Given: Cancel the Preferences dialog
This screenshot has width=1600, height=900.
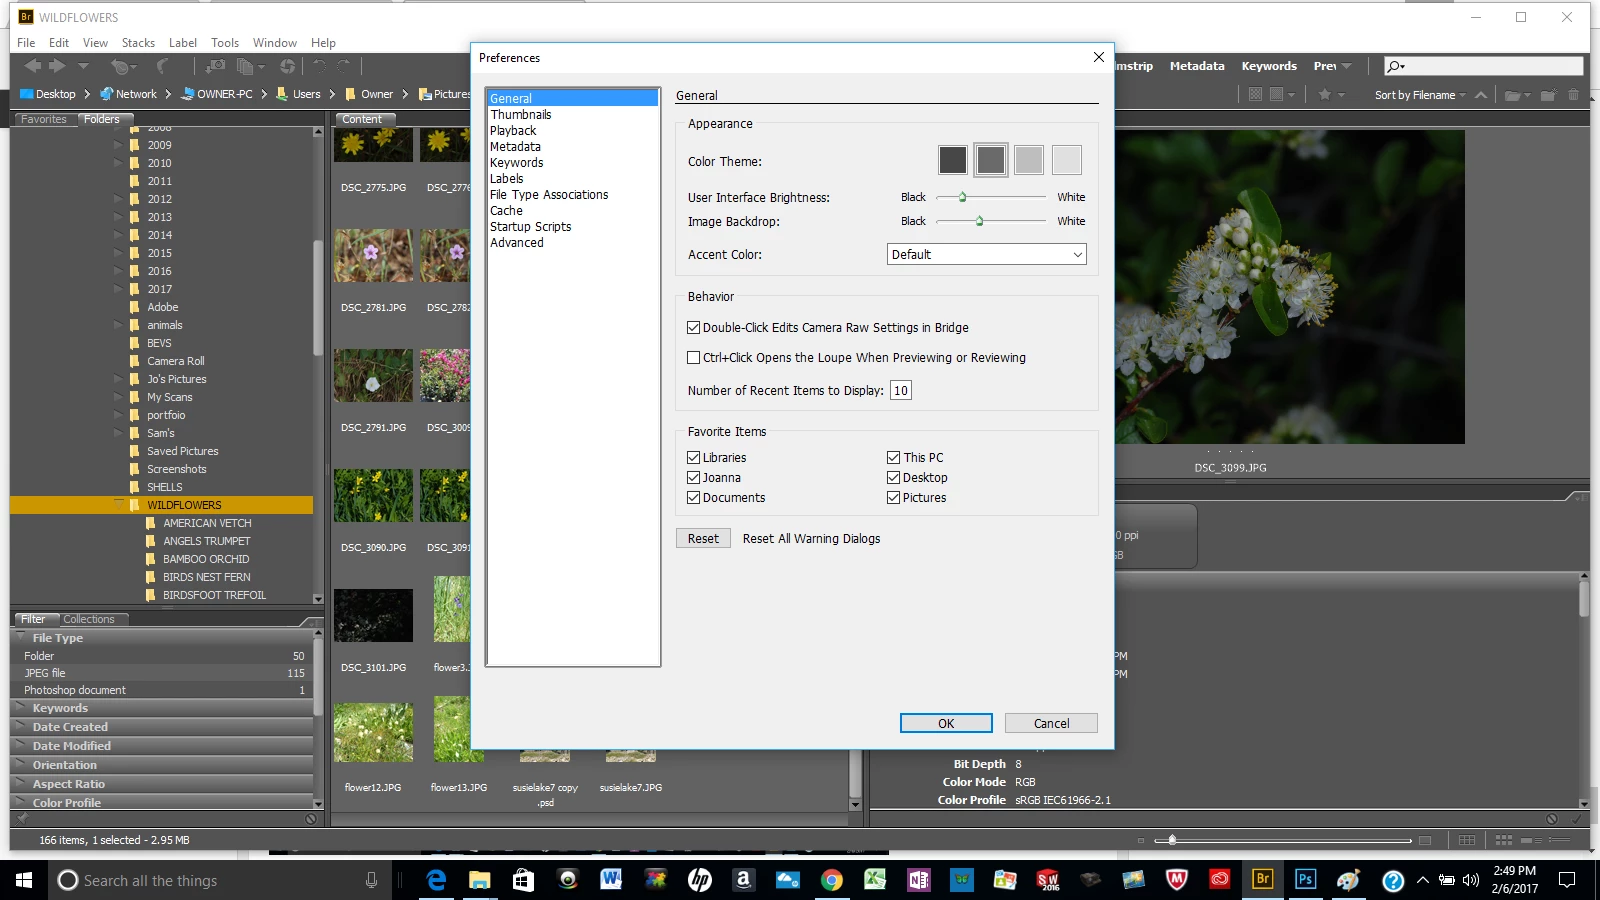Looking at the screenshot, I should pyautogui.click(x=1051, y=723).
